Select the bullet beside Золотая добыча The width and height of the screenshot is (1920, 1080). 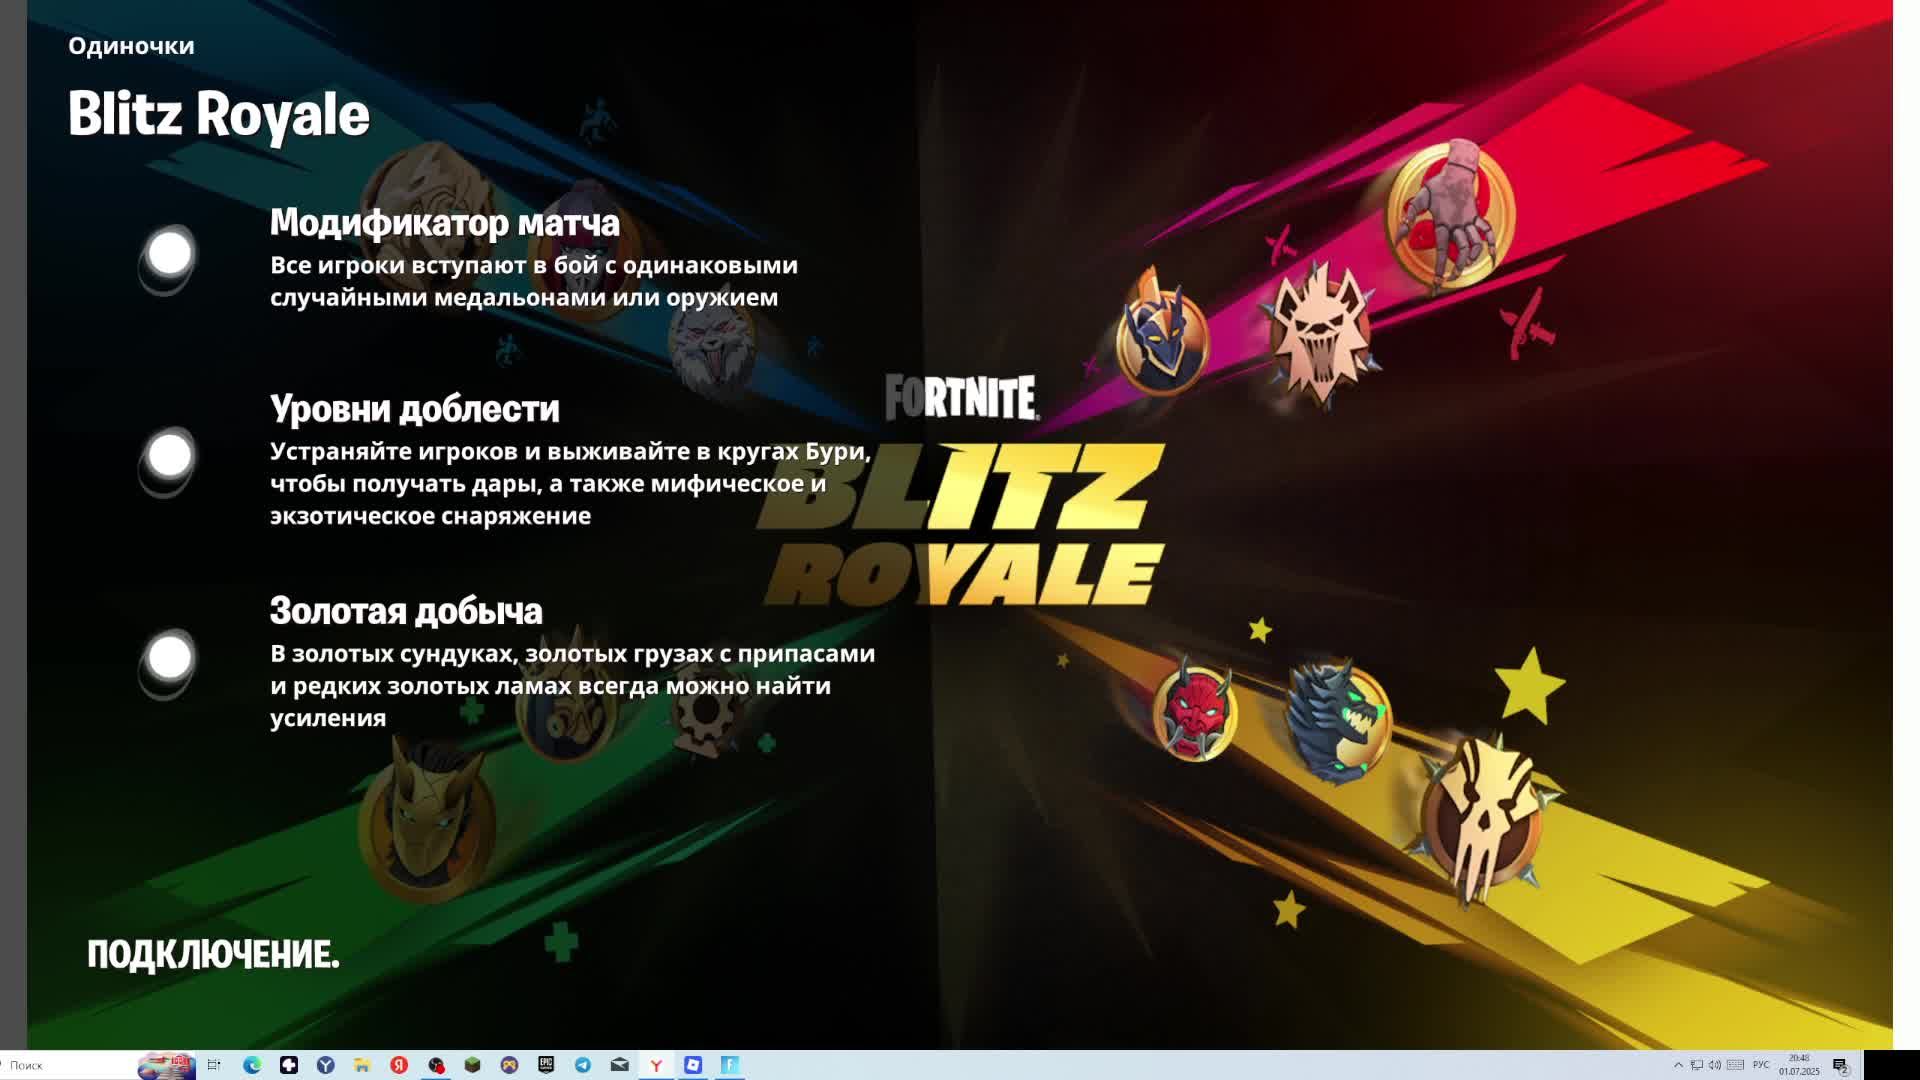click(170, 658)
